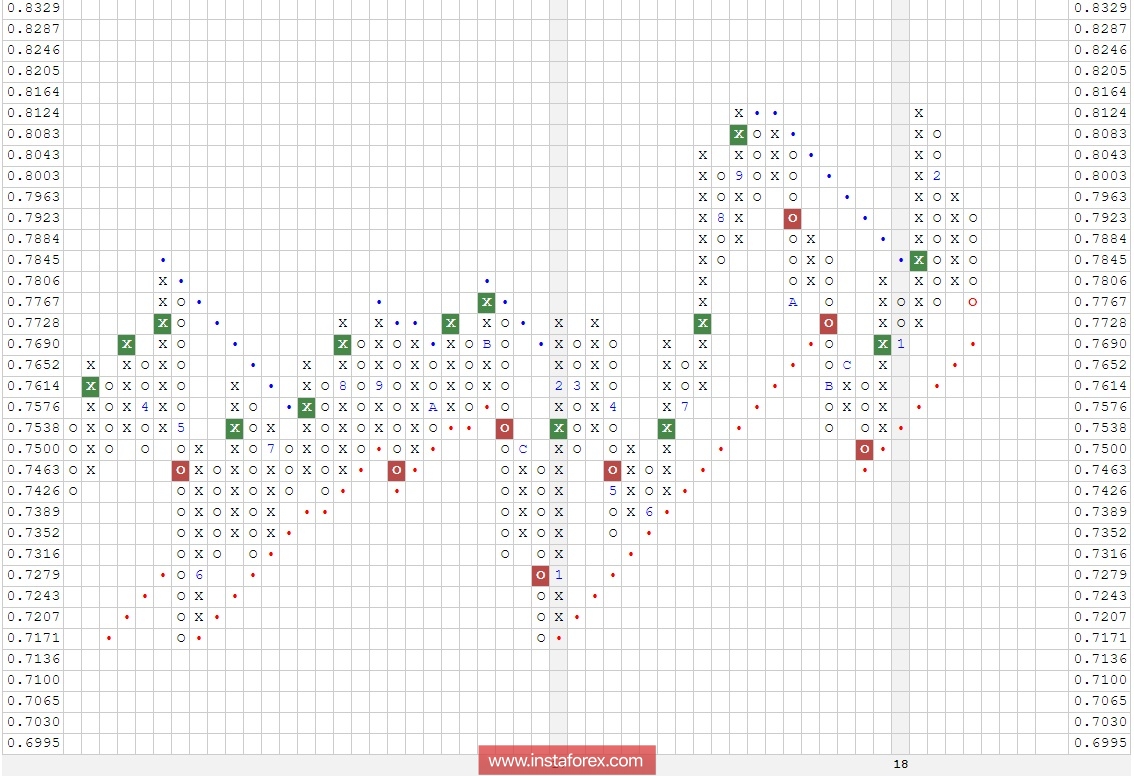Click 0.7728 on the right price scale
This screenshot has height=776, width=1134.
click(x=1100, y=323)
